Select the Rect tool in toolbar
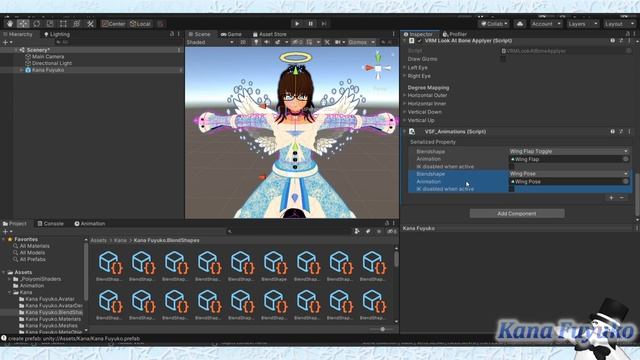Viewport: 640px width, 360px height. pyautogui.click(x=63, y=24)
